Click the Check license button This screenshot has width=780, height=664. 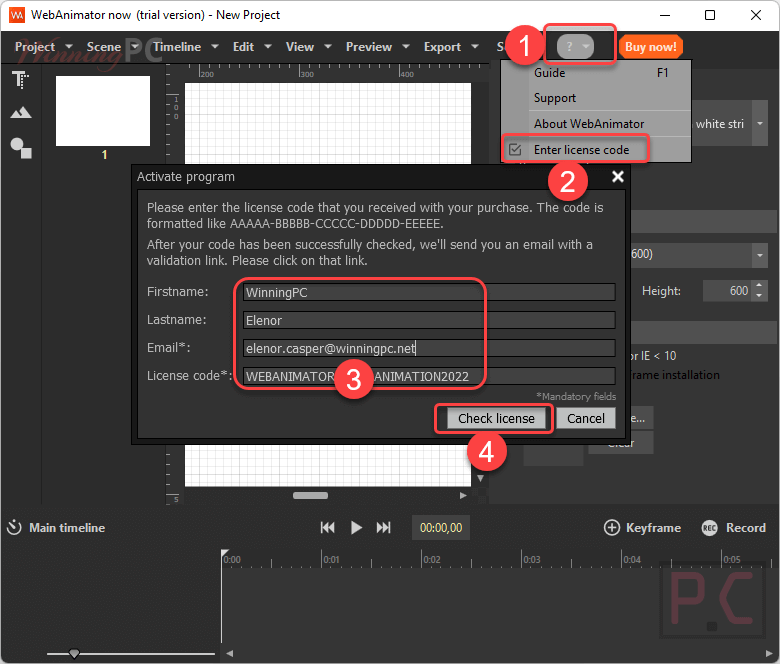[496, 418]
